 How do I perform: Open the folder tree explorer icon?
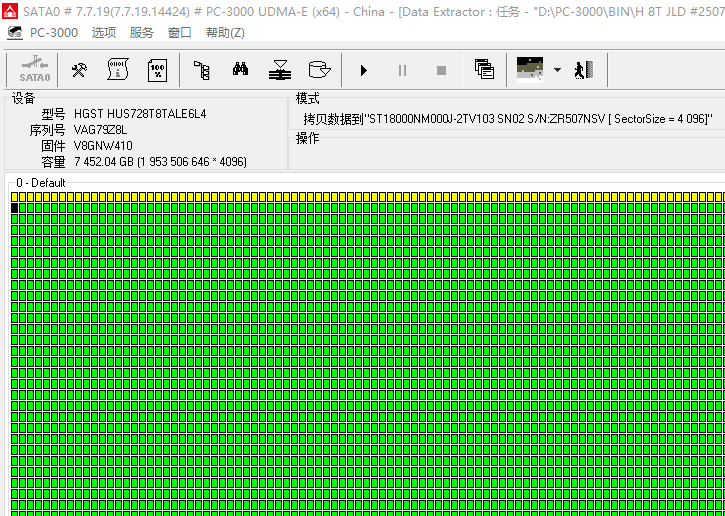coord(201,70)
